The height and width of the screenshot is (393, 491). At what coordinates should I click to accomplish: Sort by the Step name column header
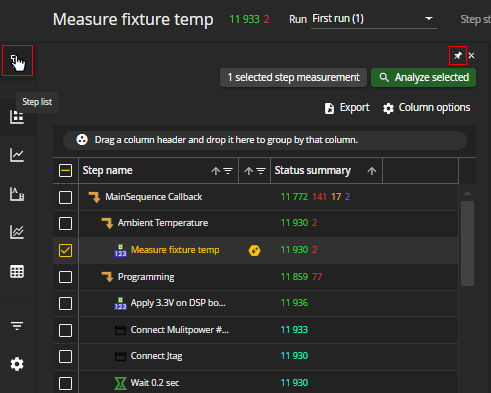tap(107, 171)
